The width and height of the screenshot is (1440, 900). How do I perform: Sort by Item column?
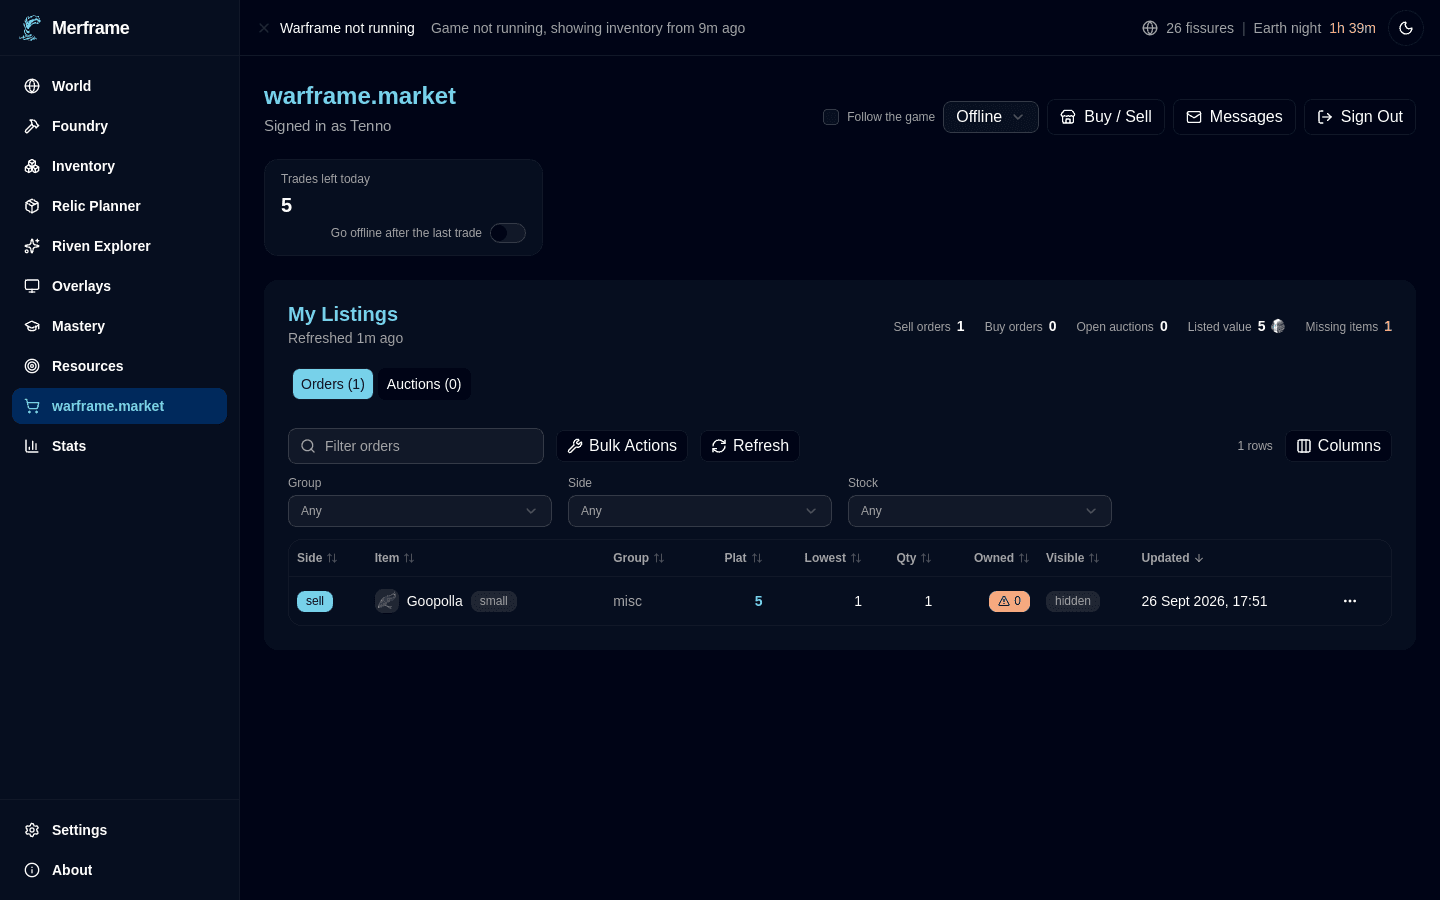point(395,558)
